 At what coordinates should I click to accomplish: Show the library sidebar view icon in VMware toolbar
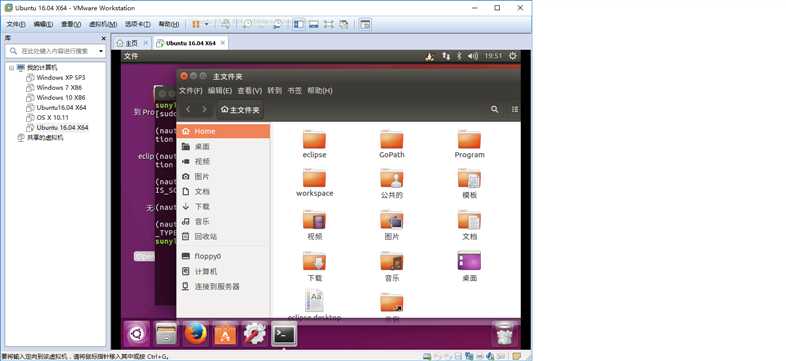coord(299,24)
